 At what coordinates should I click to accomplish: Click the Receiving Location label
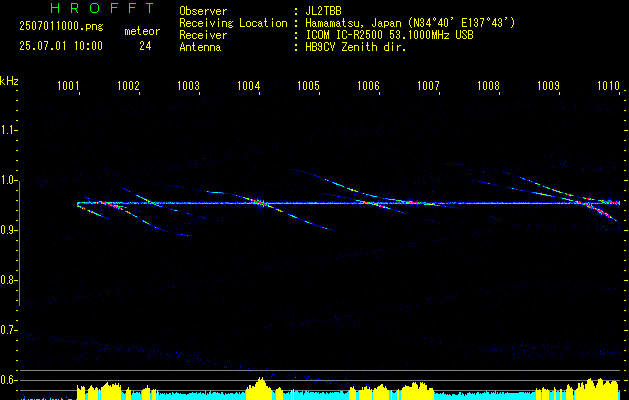[233, 23]
